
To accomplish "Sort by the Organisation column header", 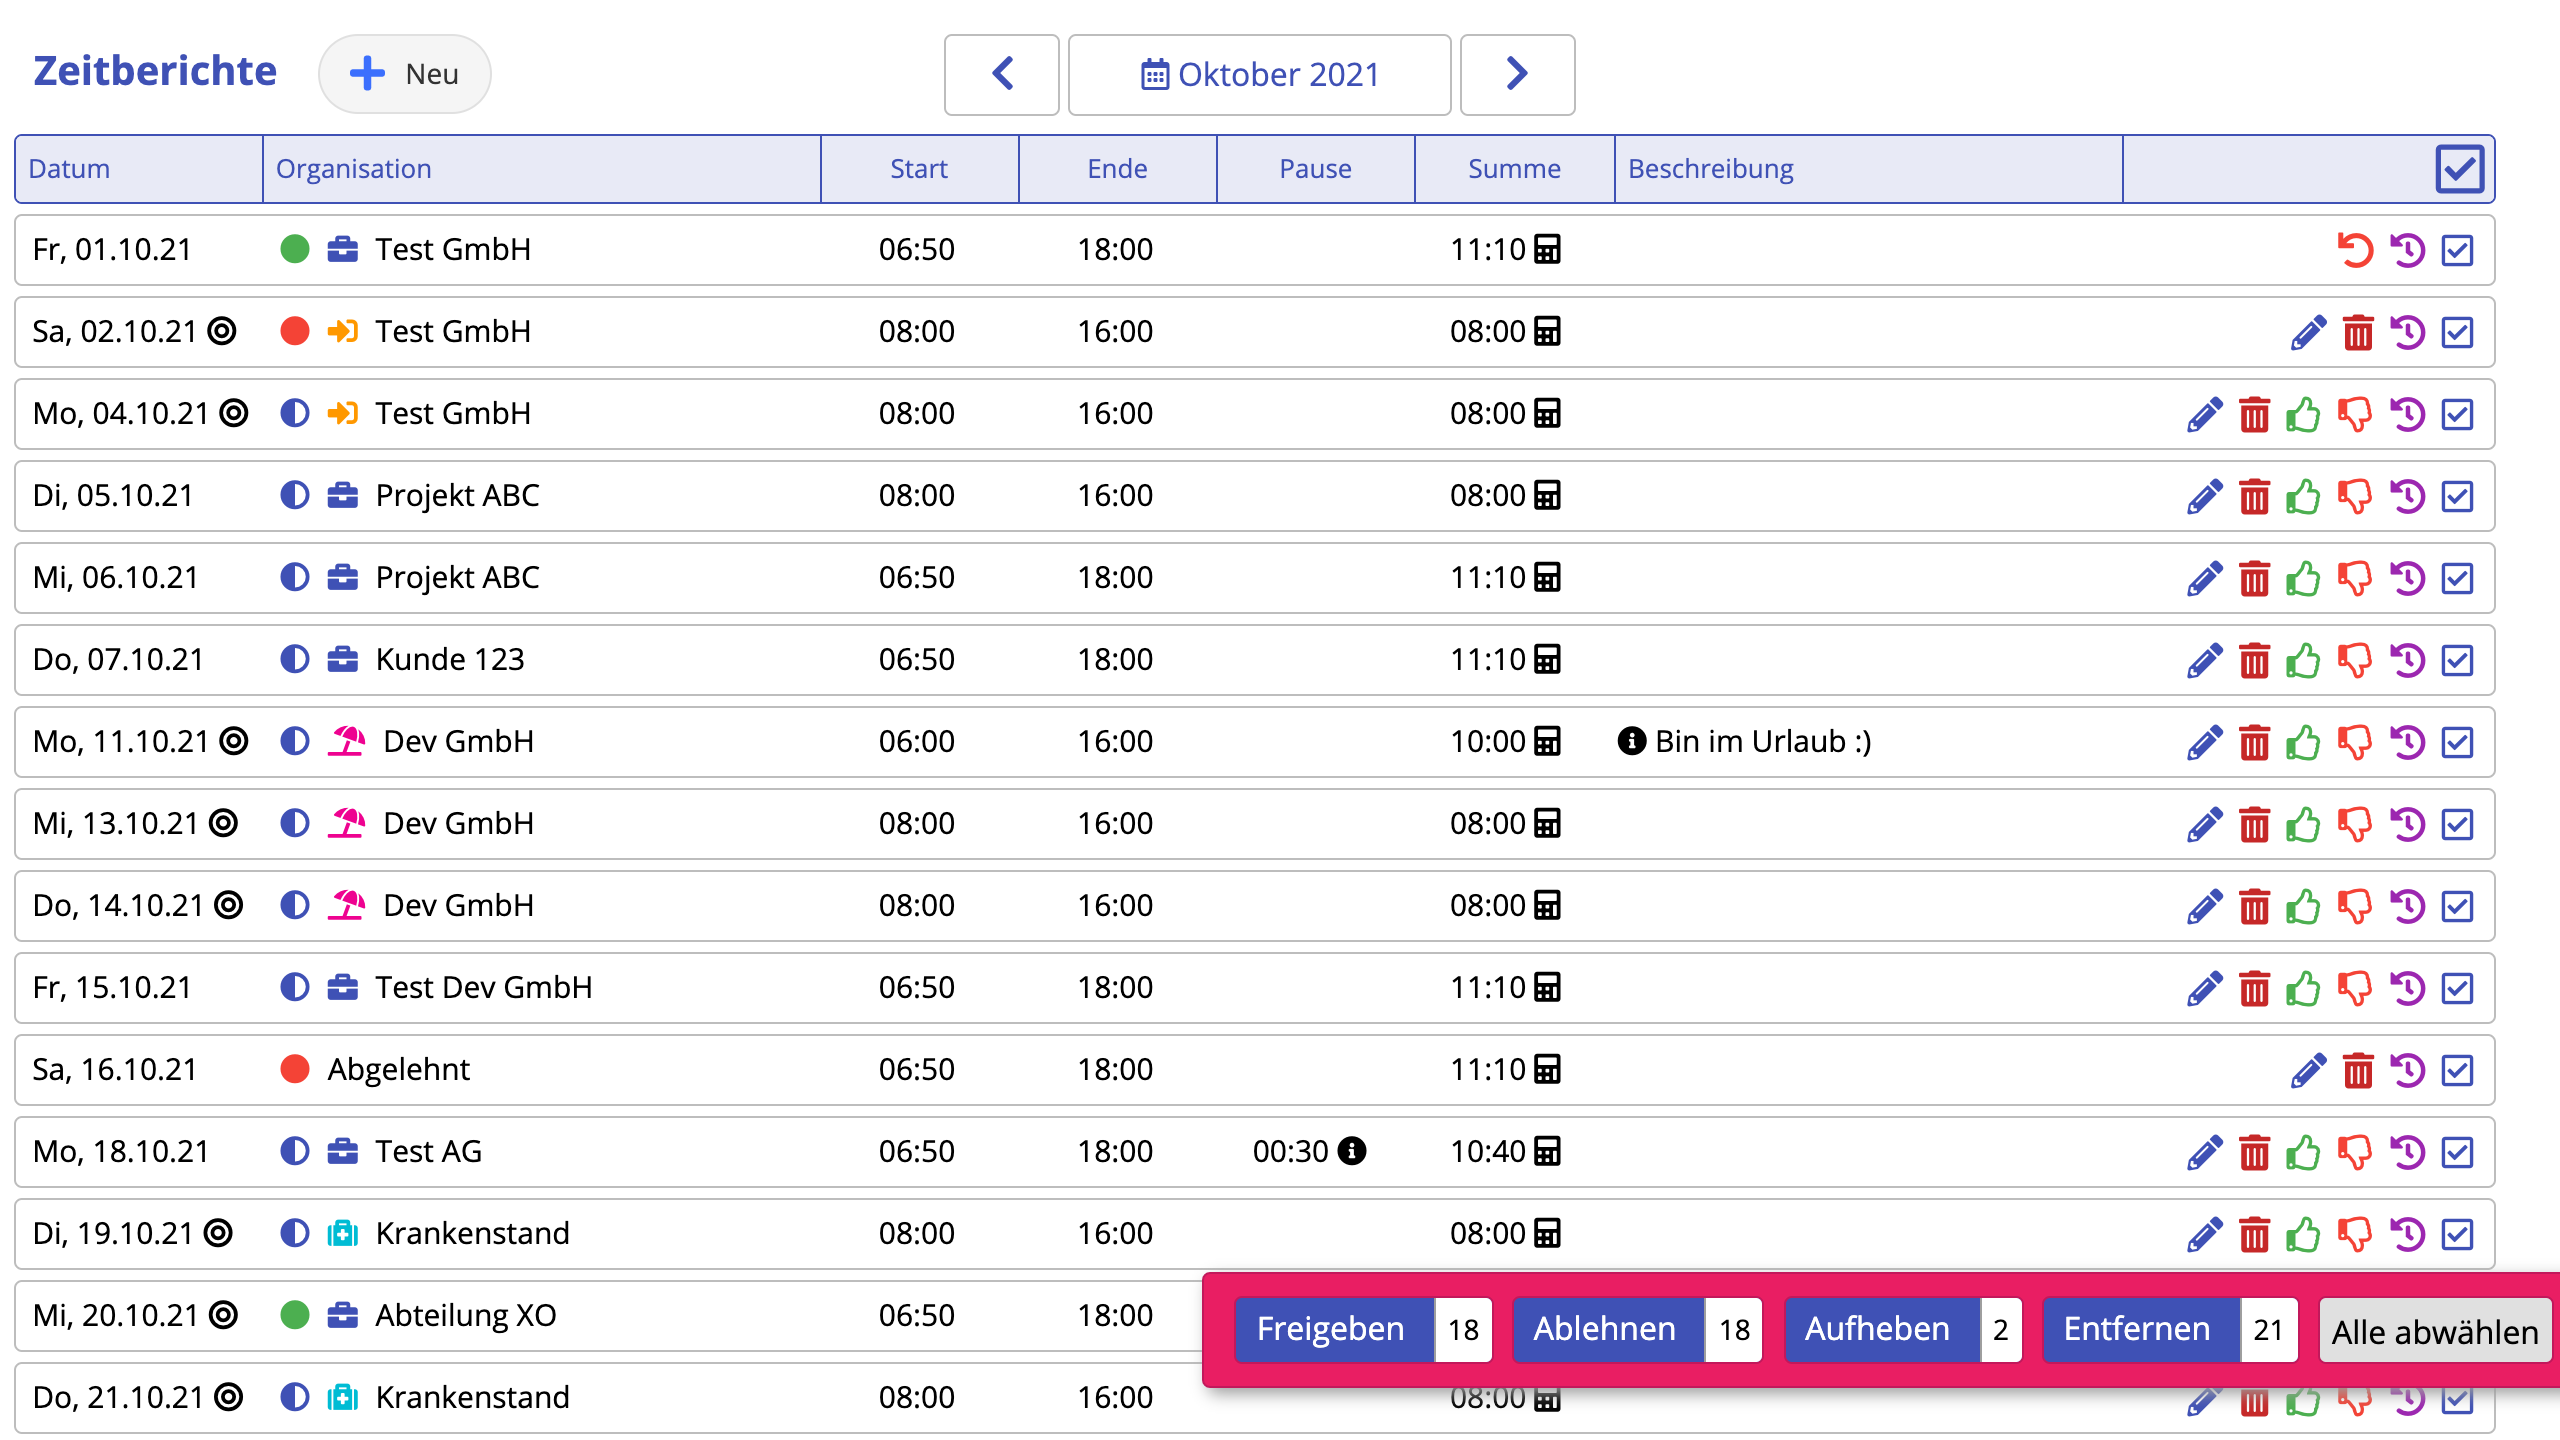I will [x=353, y=169].
